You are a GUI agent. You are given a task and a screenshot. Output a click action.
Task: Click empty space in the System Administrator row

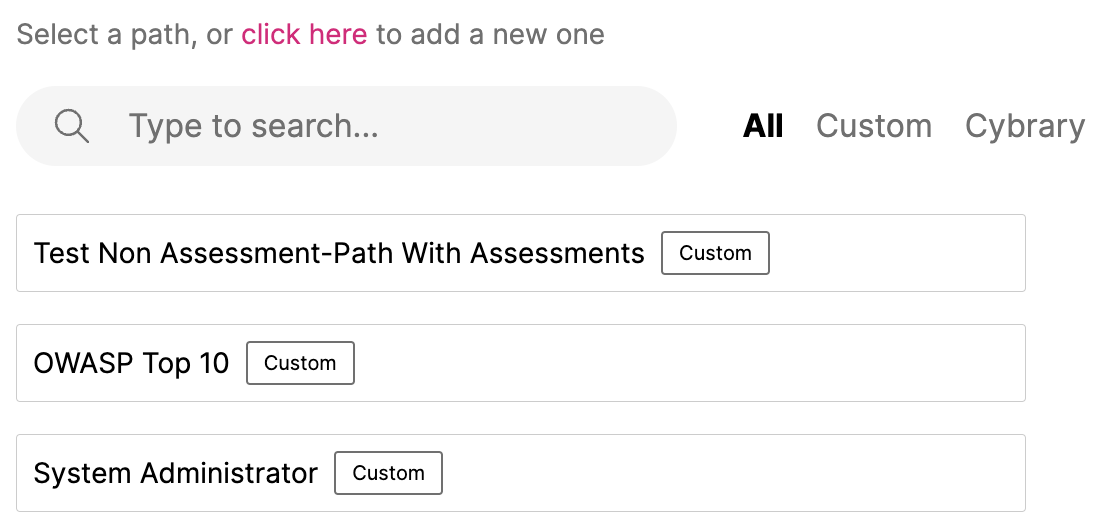733,473
